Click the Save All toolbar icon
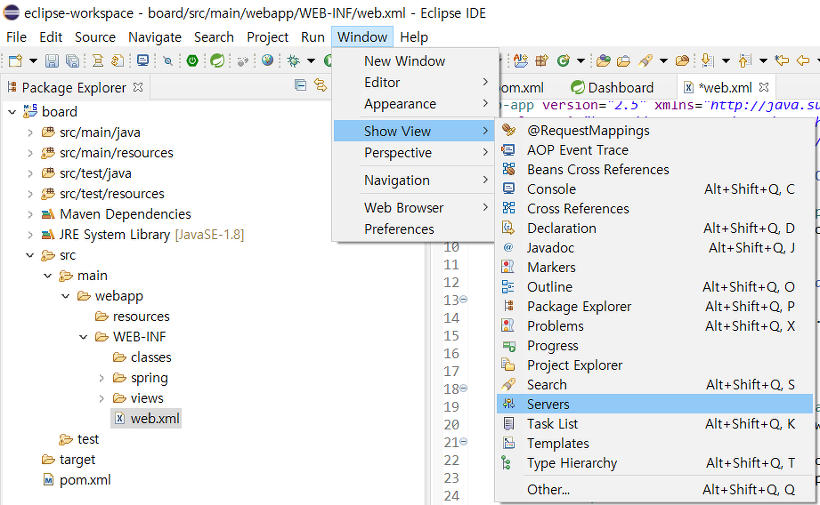 [72, 61]
